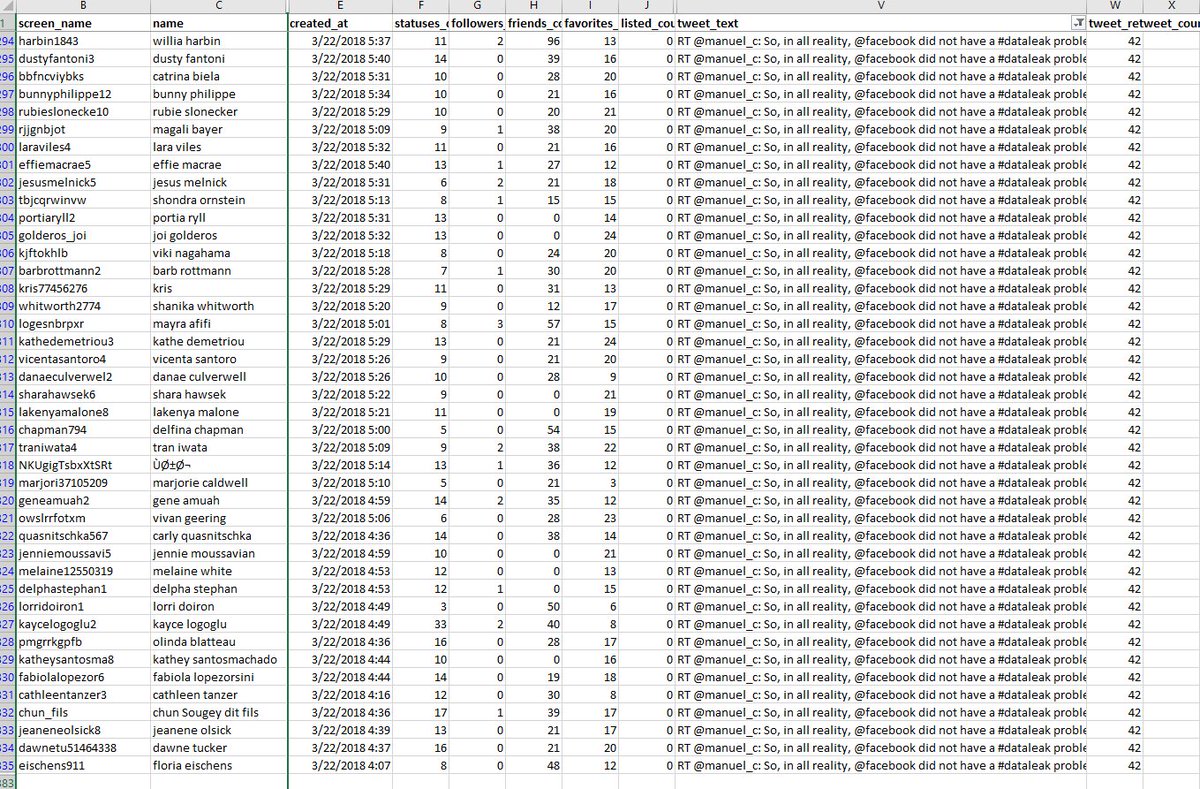Screen dimensions: 1200x789
Task: Select the kris77456276 cell
Action: point(84,288)
